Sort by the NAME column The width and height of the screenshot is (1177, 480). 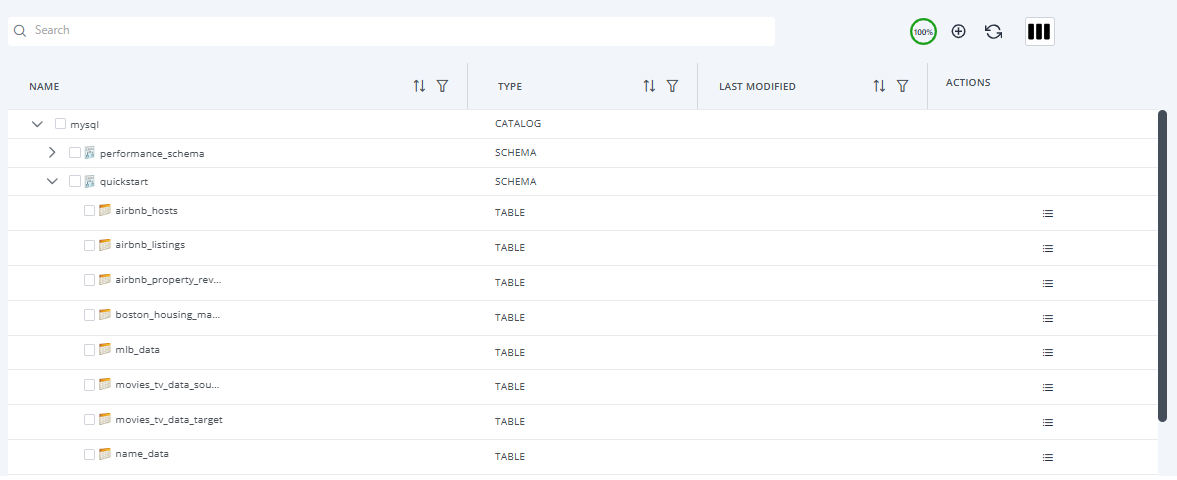[x=420, y=86]
